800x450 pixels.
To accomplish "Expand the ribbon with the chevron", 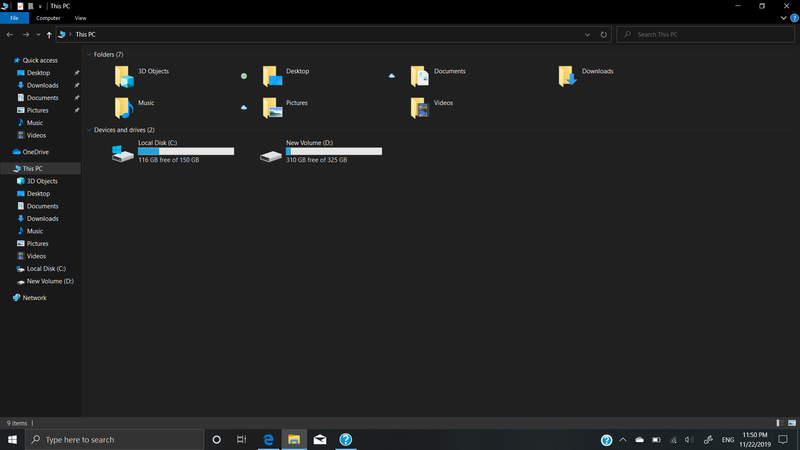I will pos(784,18).
